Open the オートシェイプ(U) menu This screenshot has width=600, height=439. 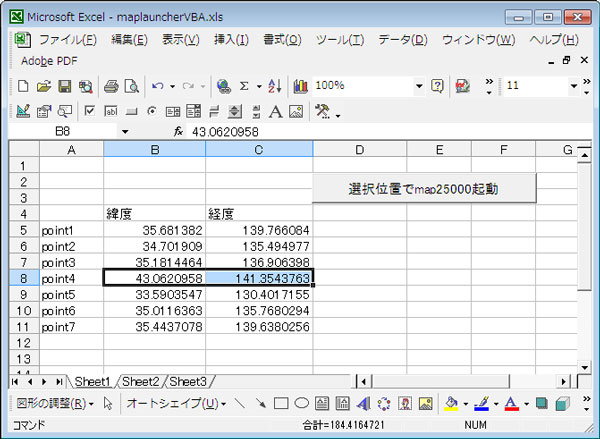point(176,403)
